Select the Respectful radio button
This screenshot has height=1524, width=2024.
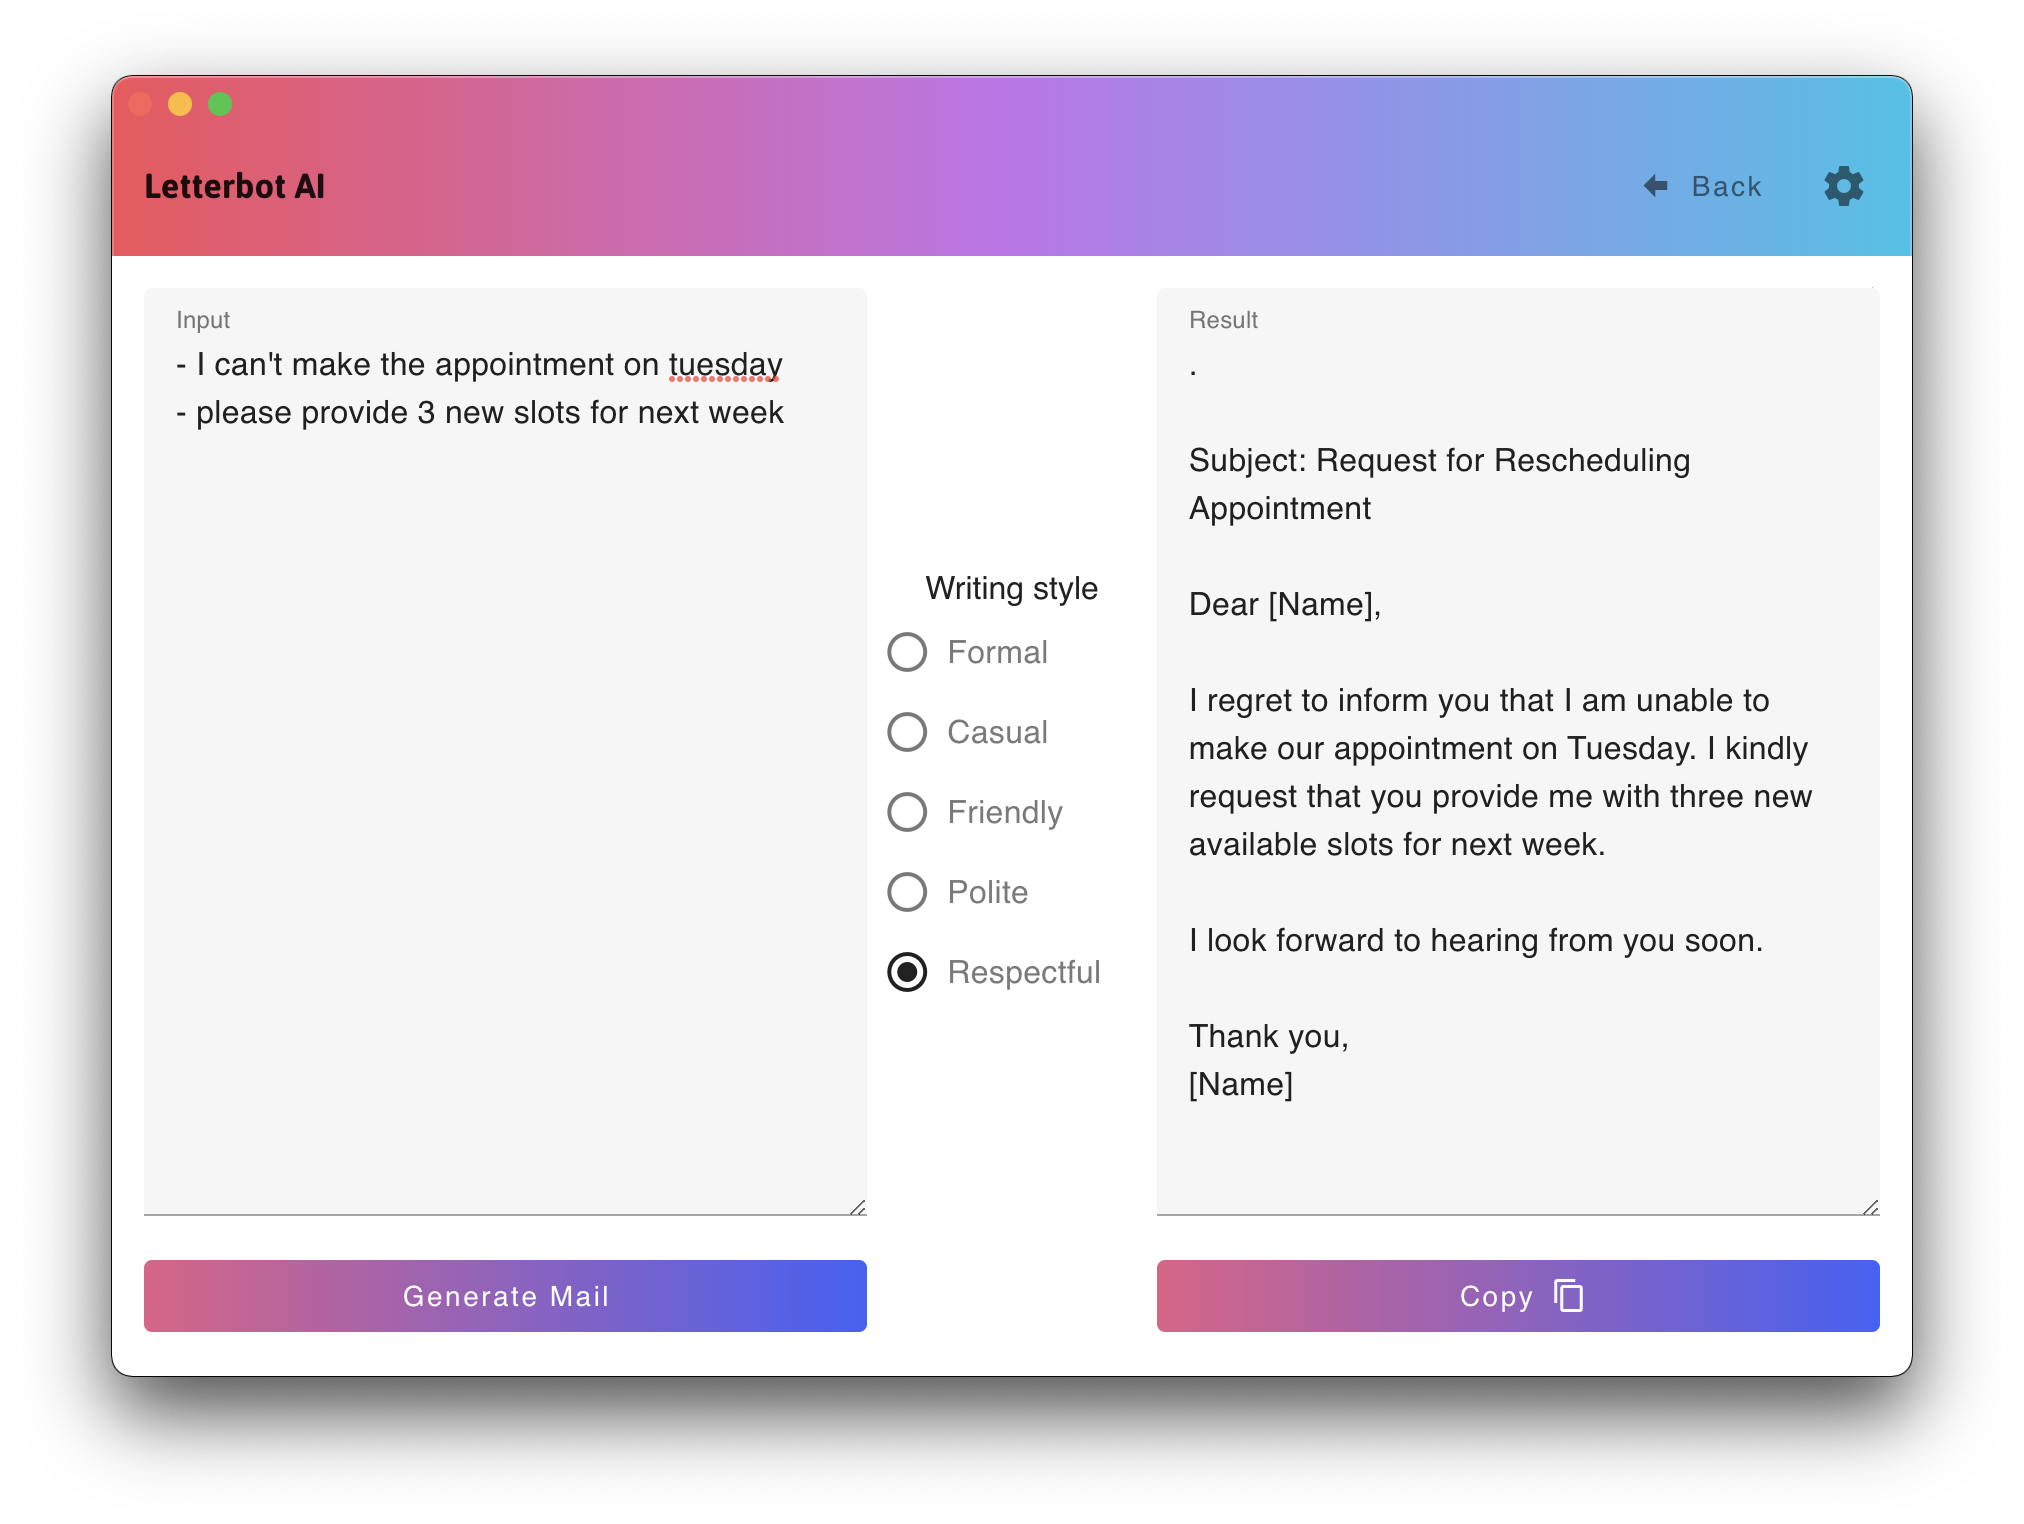(x=907, y=972)
